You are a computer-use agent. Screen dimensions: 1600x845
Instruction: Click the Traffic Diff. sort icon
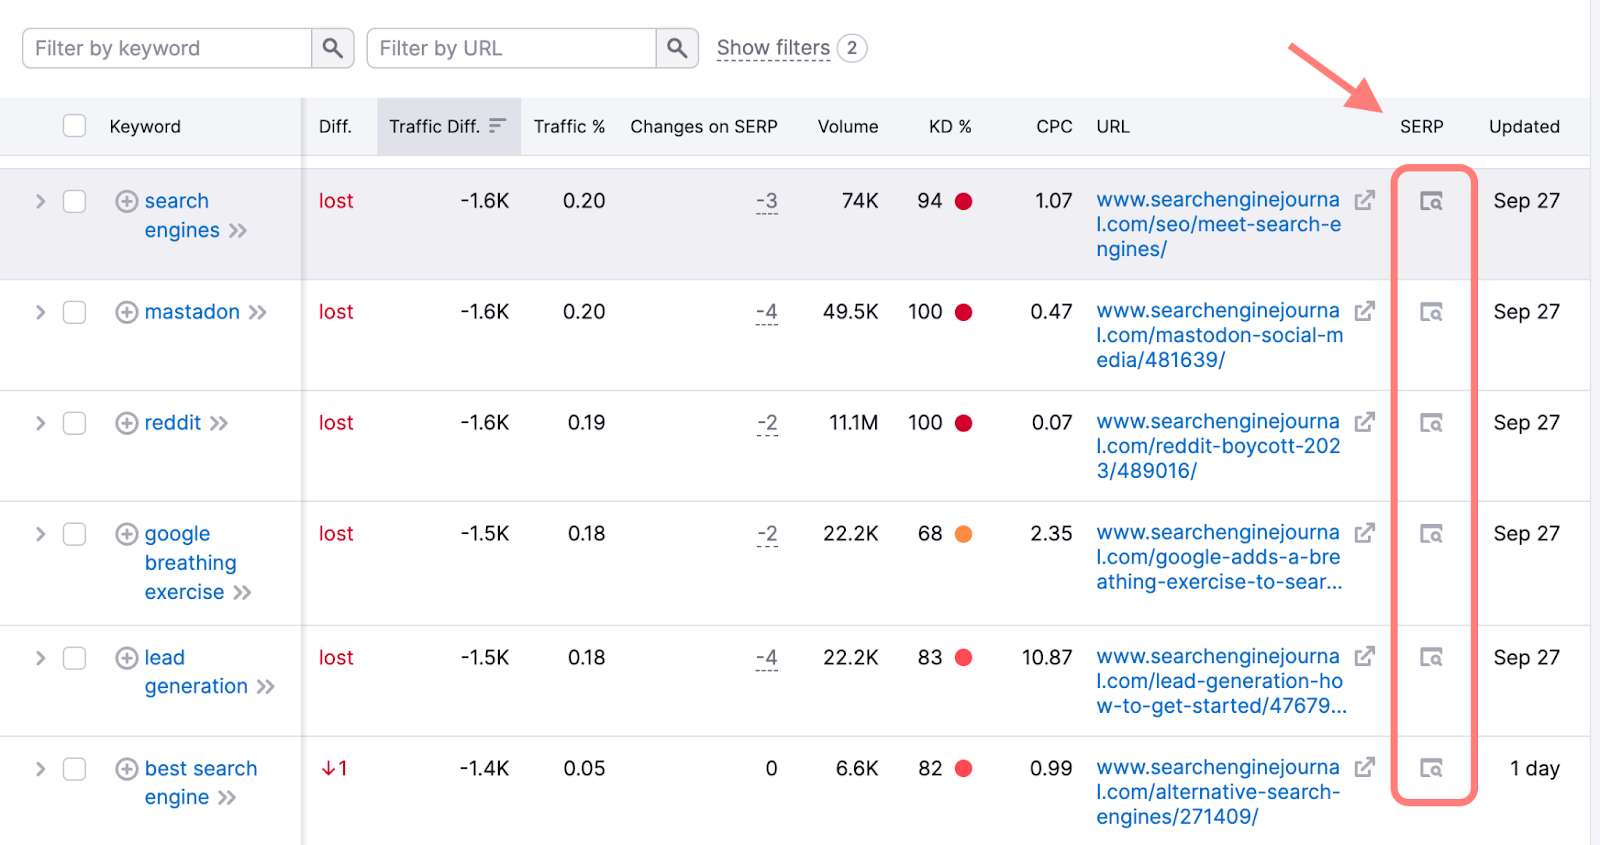click(x=497, y=126)
